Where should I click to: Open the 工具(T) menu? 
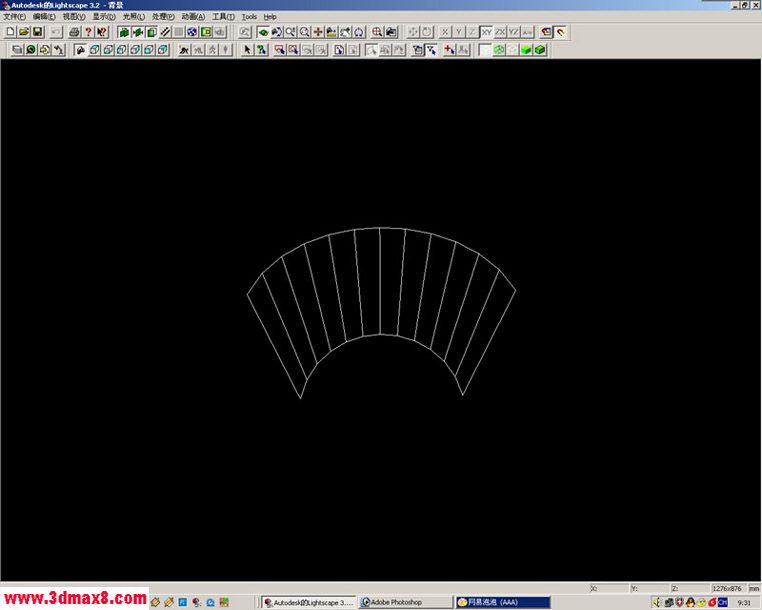point(224,17)
